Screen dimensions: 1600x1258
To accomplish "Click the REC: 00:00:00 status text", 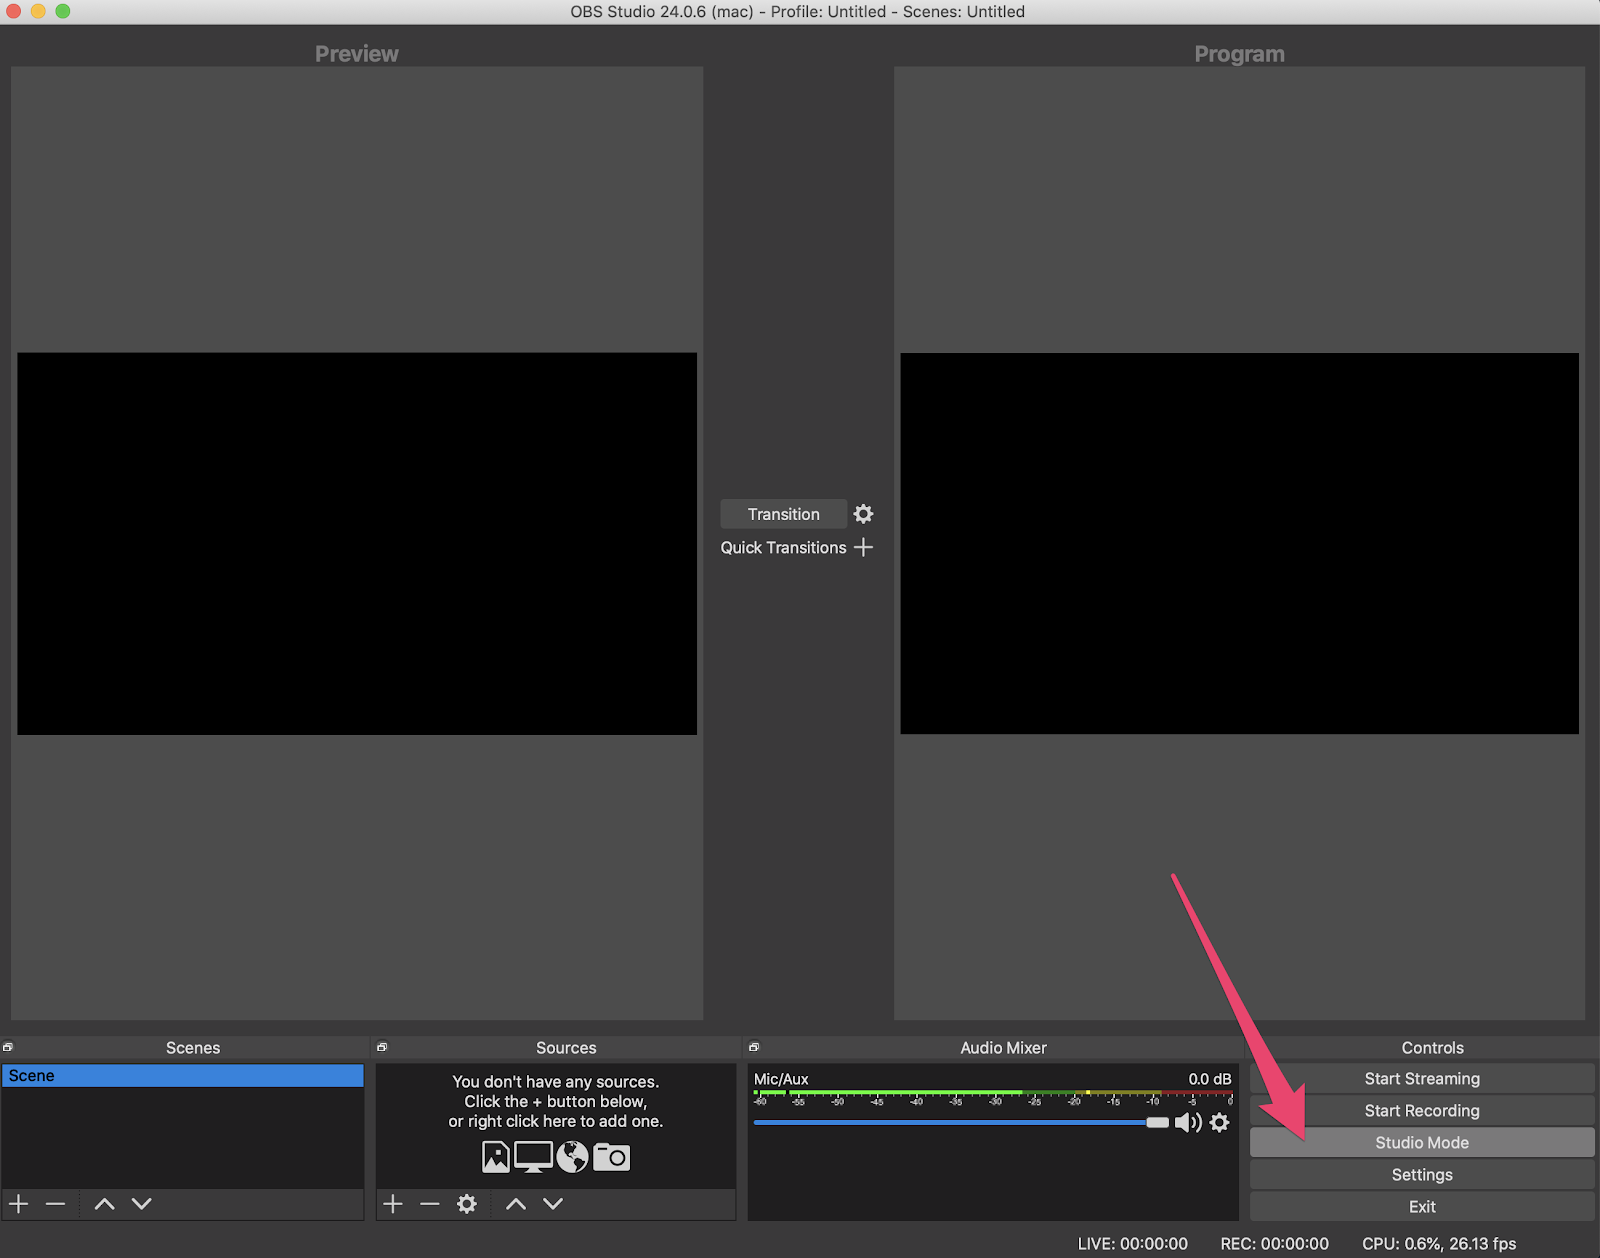I will coord(1275,1244).
